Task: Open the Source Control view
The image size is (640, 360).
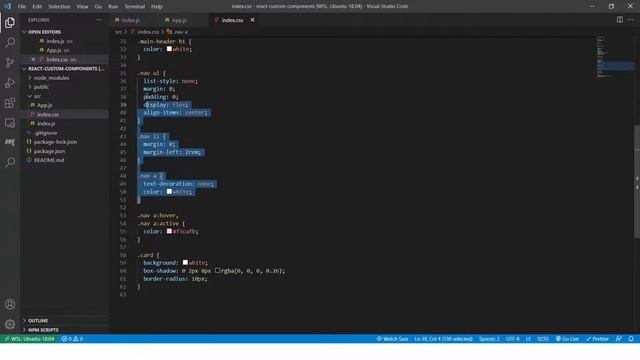Action: click(10, 62)
